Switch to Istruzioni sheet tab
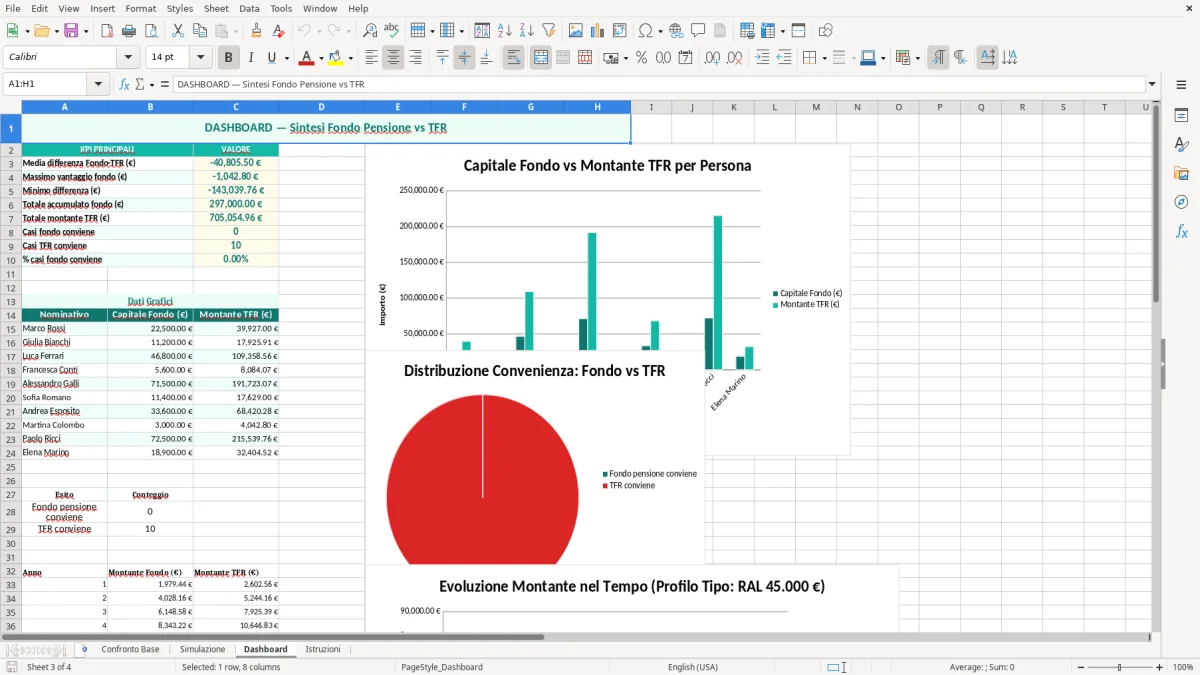 click(322, 649)
